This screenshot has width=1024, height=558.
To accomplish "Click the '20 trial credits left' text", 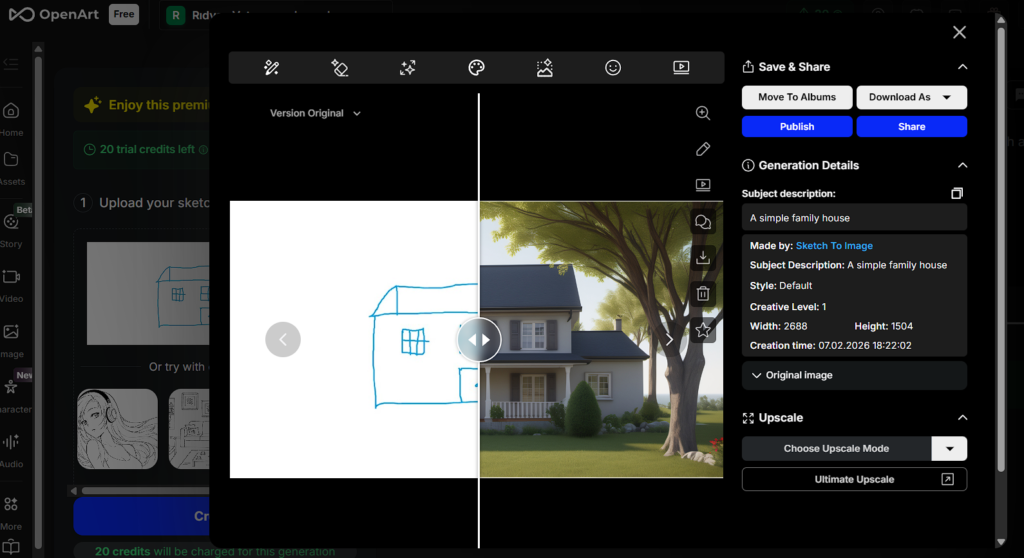I will pos(147,150).
